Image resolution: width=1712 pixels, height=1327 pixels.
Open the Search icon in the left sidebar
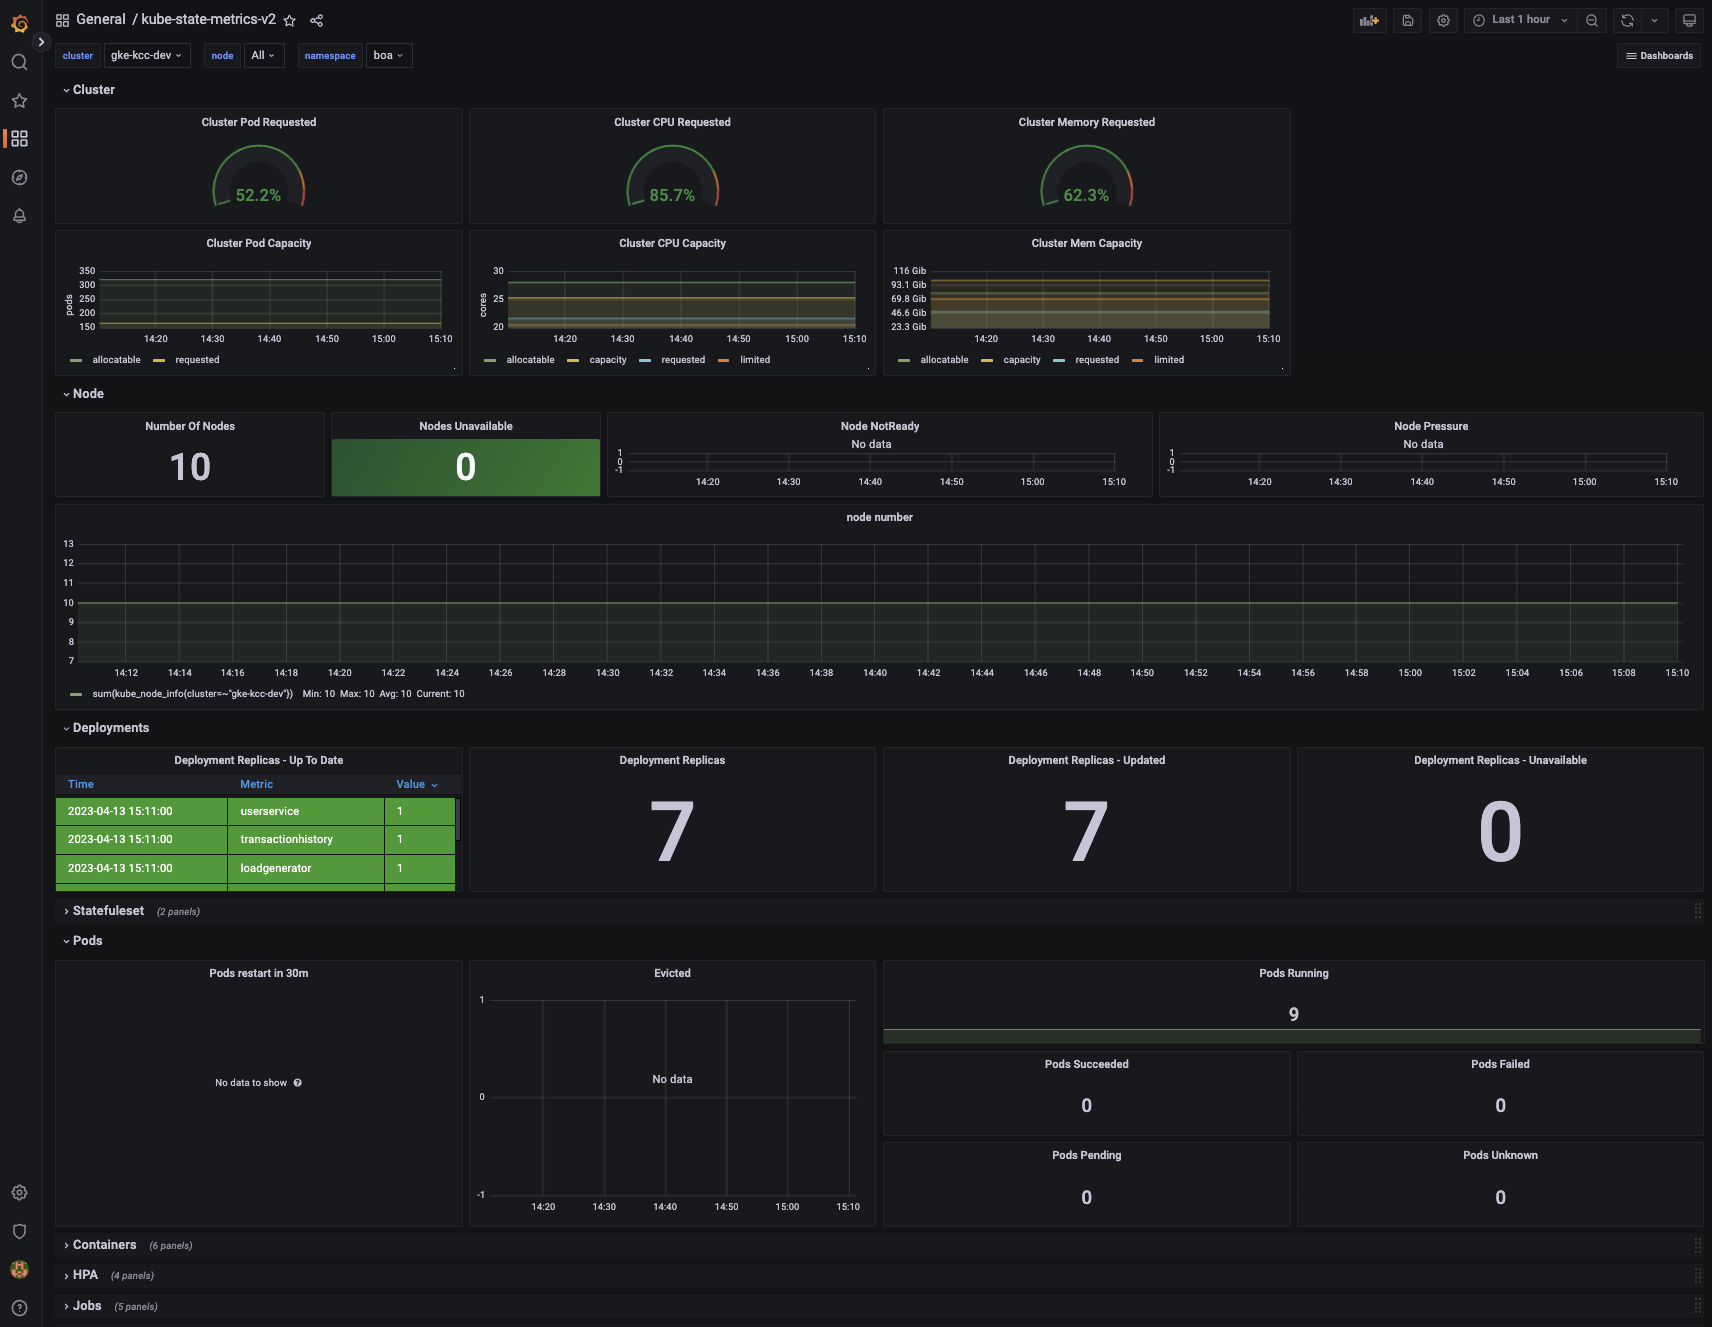pos(19,62)
